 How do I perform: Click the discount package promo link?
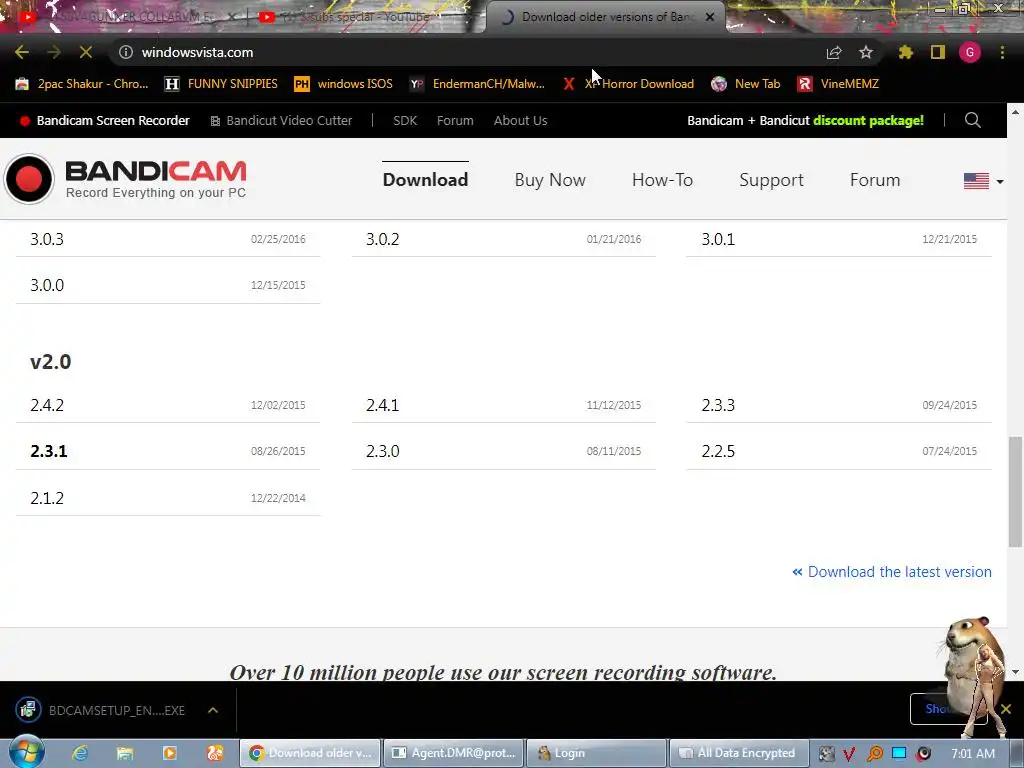point(805,120)
